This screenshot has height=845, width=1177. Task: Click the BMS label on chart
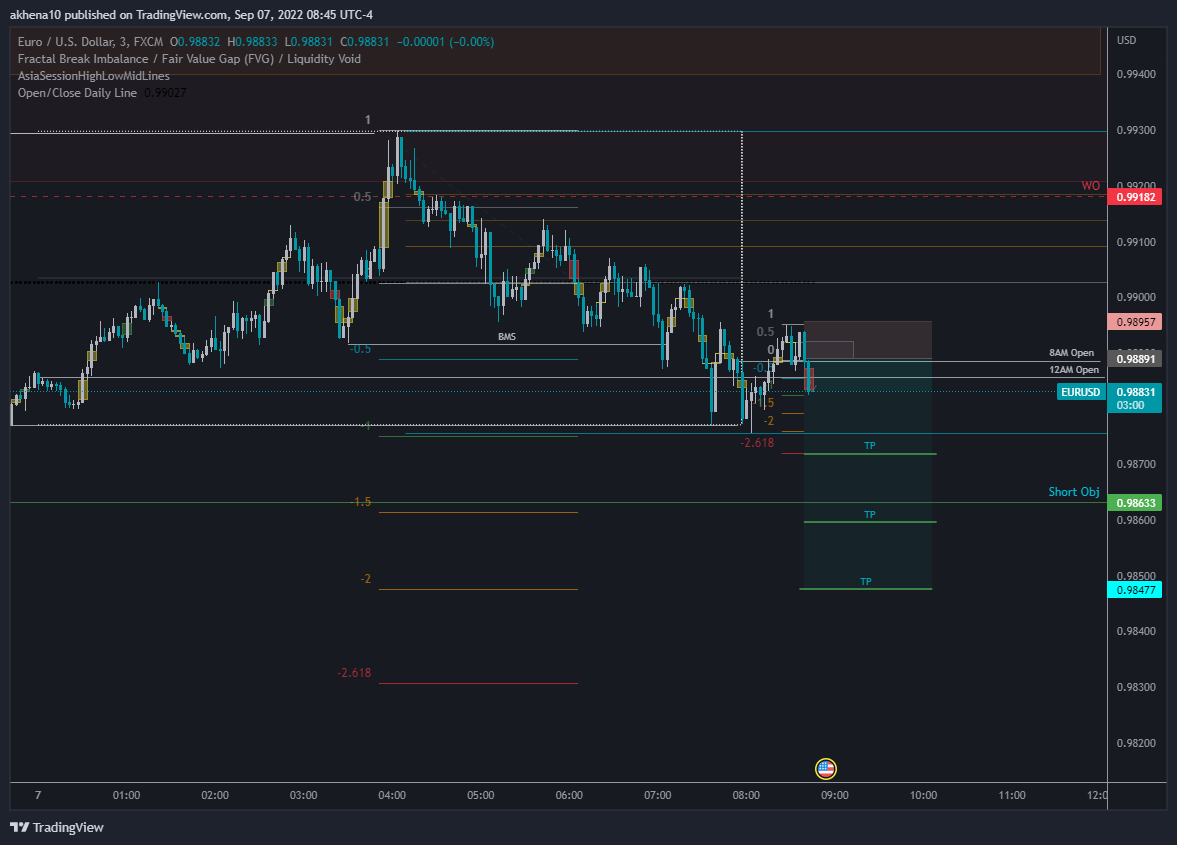click(507, 337)
